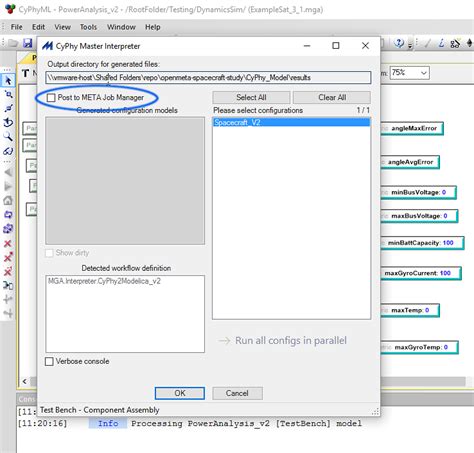
Task: Click the output directory path field
Action: point(208,77)
